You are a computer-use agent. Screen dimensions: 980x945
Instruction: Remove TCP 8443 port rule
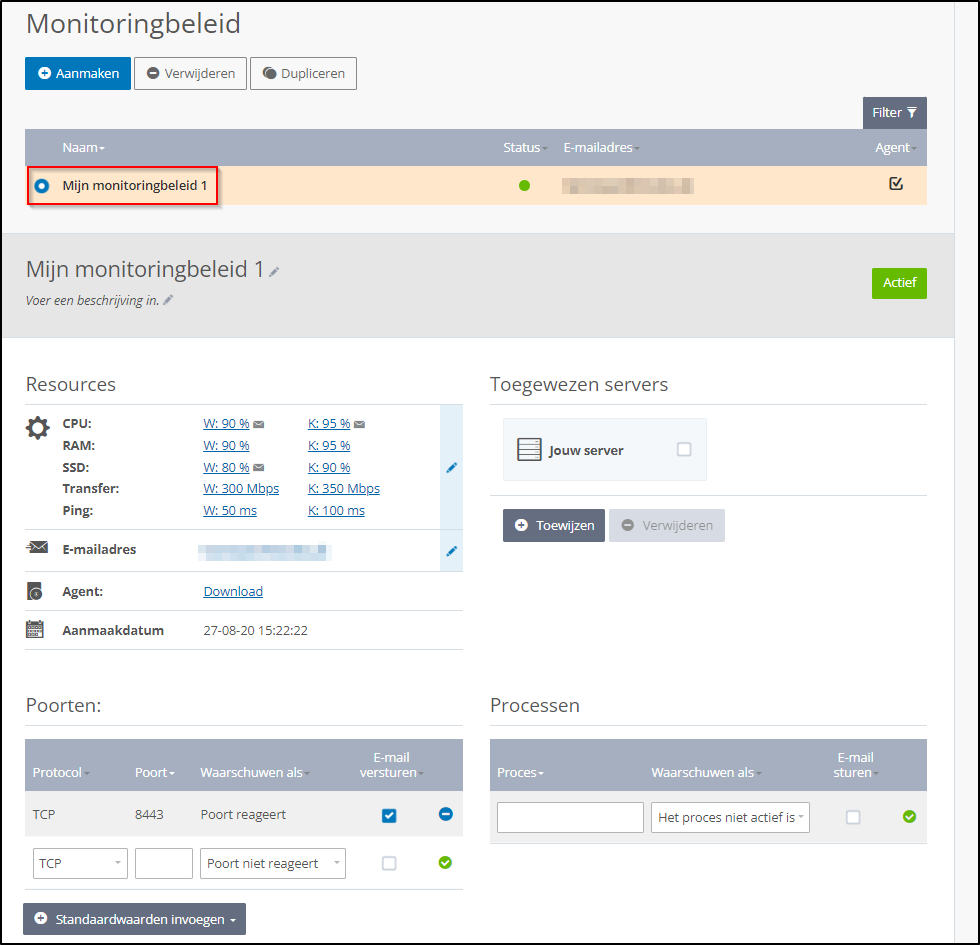coord(445,814)
